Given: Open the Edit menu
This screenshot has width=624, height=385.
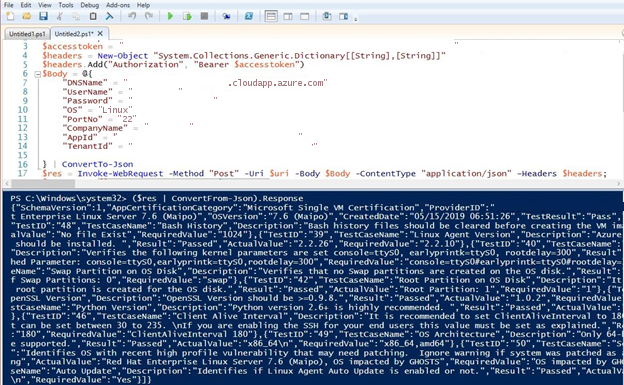Looking at the screenshot, I should click(x=26, y=5).
